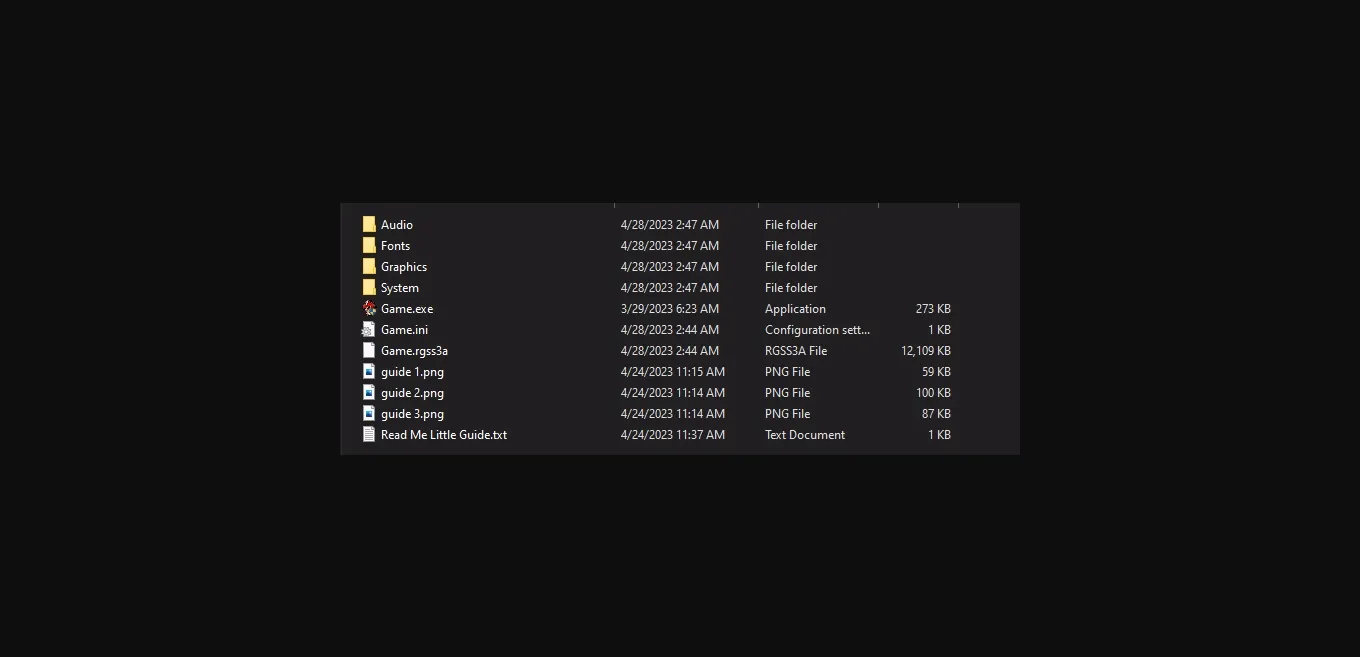Click the Game.rgss3a file icon

(x=369, y=351)
